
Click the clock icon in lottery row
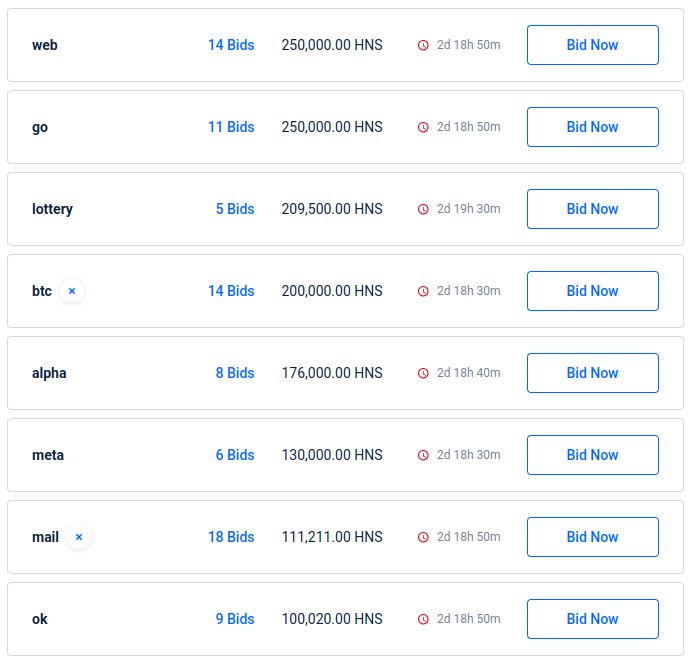(423, 209)
